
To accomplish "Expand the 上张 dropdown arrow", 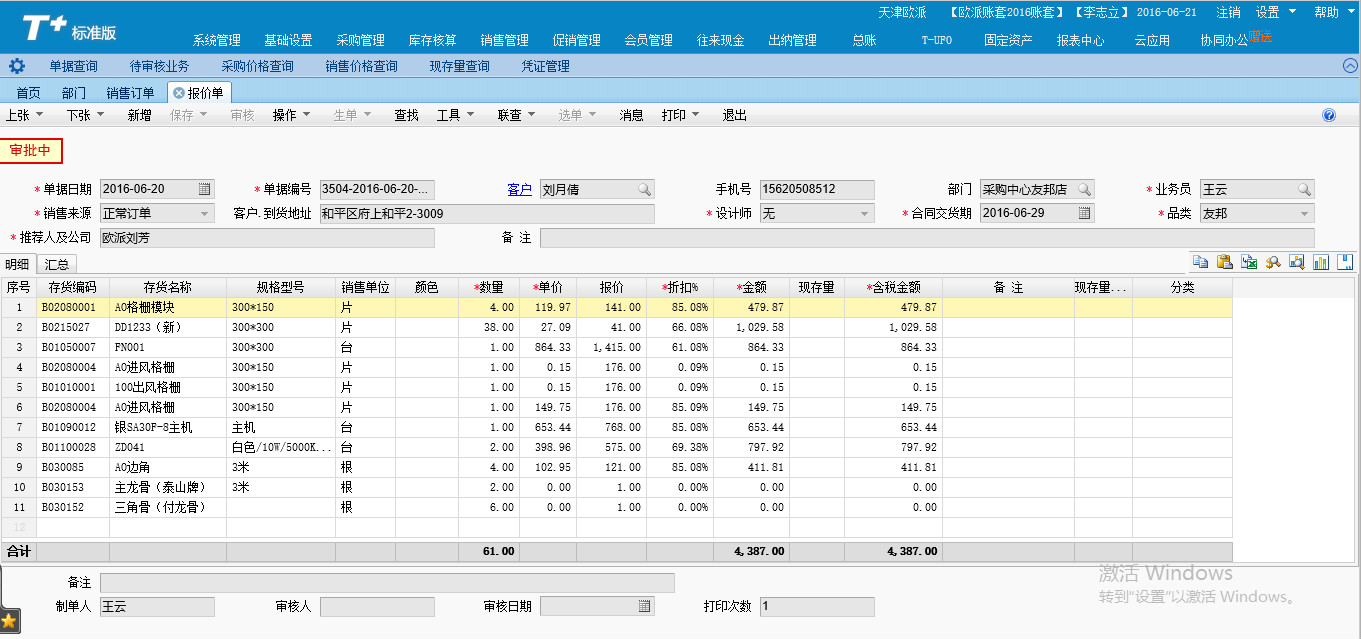I will 40,115.
